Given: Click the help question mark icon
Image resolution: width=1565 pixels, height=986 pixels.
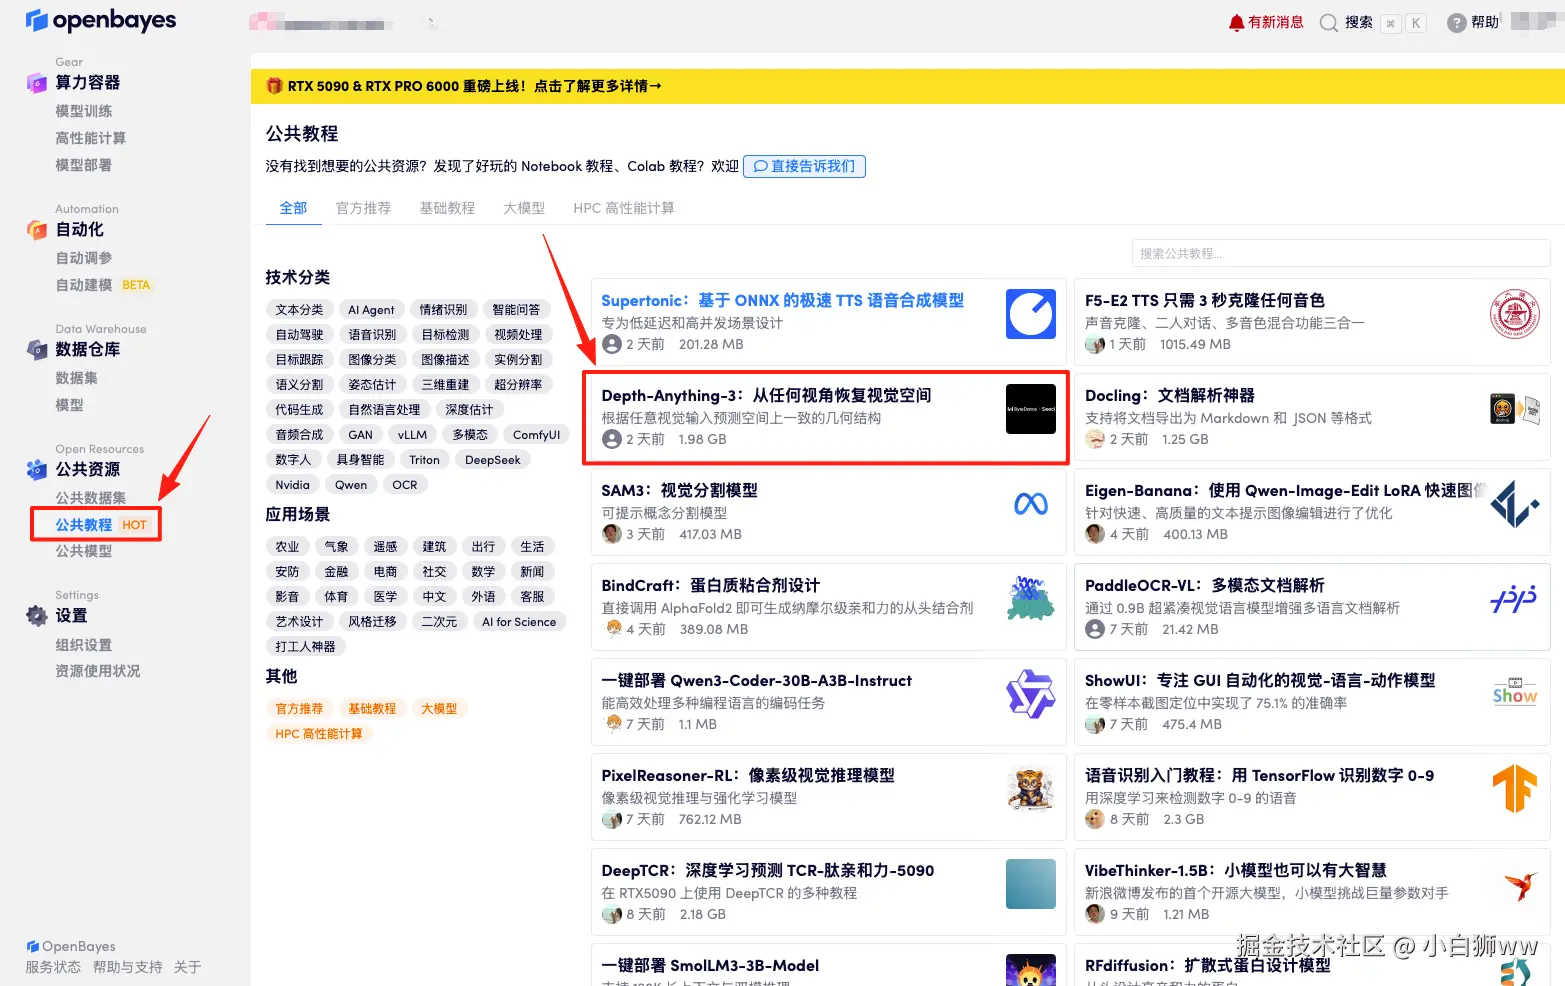Looking at the screenshot, I should tap(1457, 23).
